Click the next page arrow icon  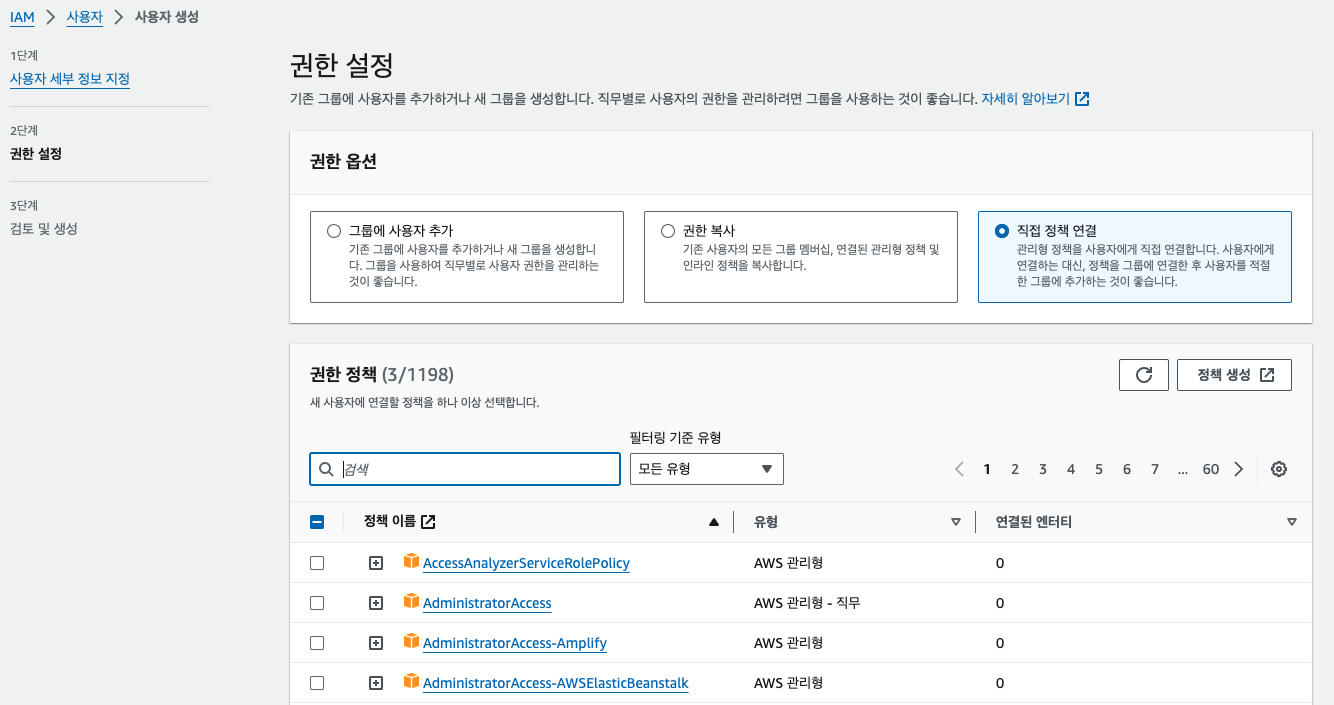coord(1239,469)
